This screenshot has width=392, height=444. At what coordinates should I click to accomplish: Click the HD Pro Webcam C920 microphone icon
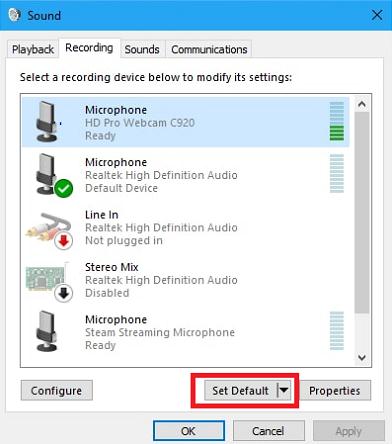[47, 122]
